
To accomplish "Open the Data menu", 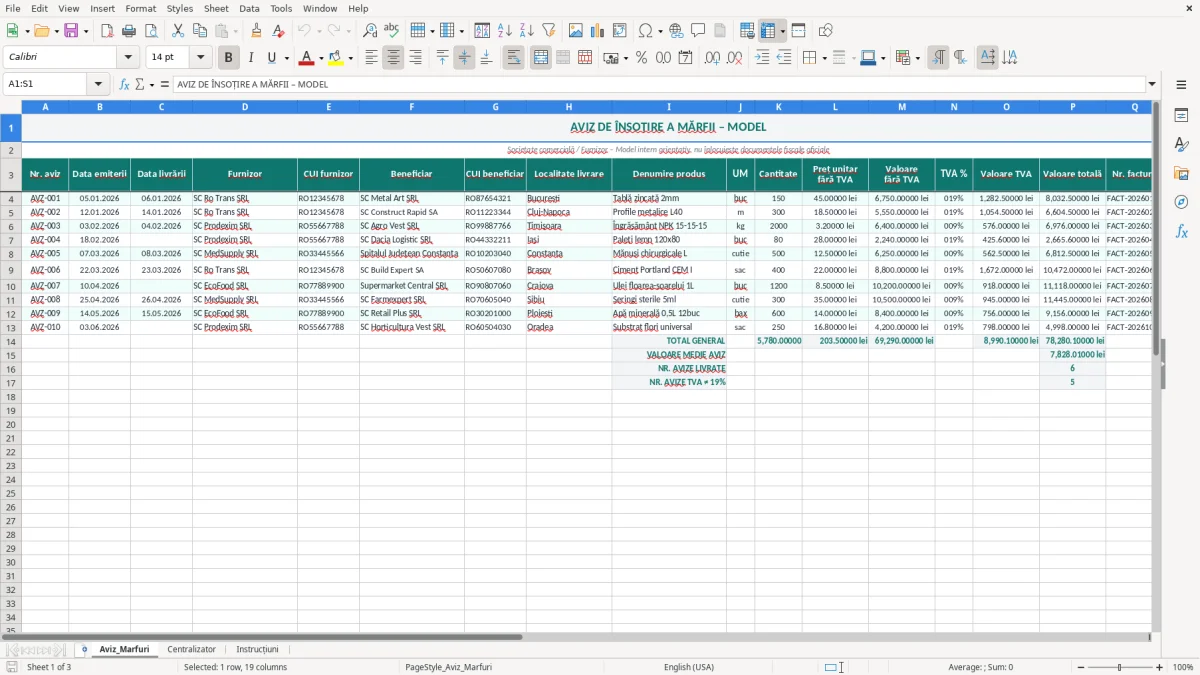I will [x=249, y=8].
